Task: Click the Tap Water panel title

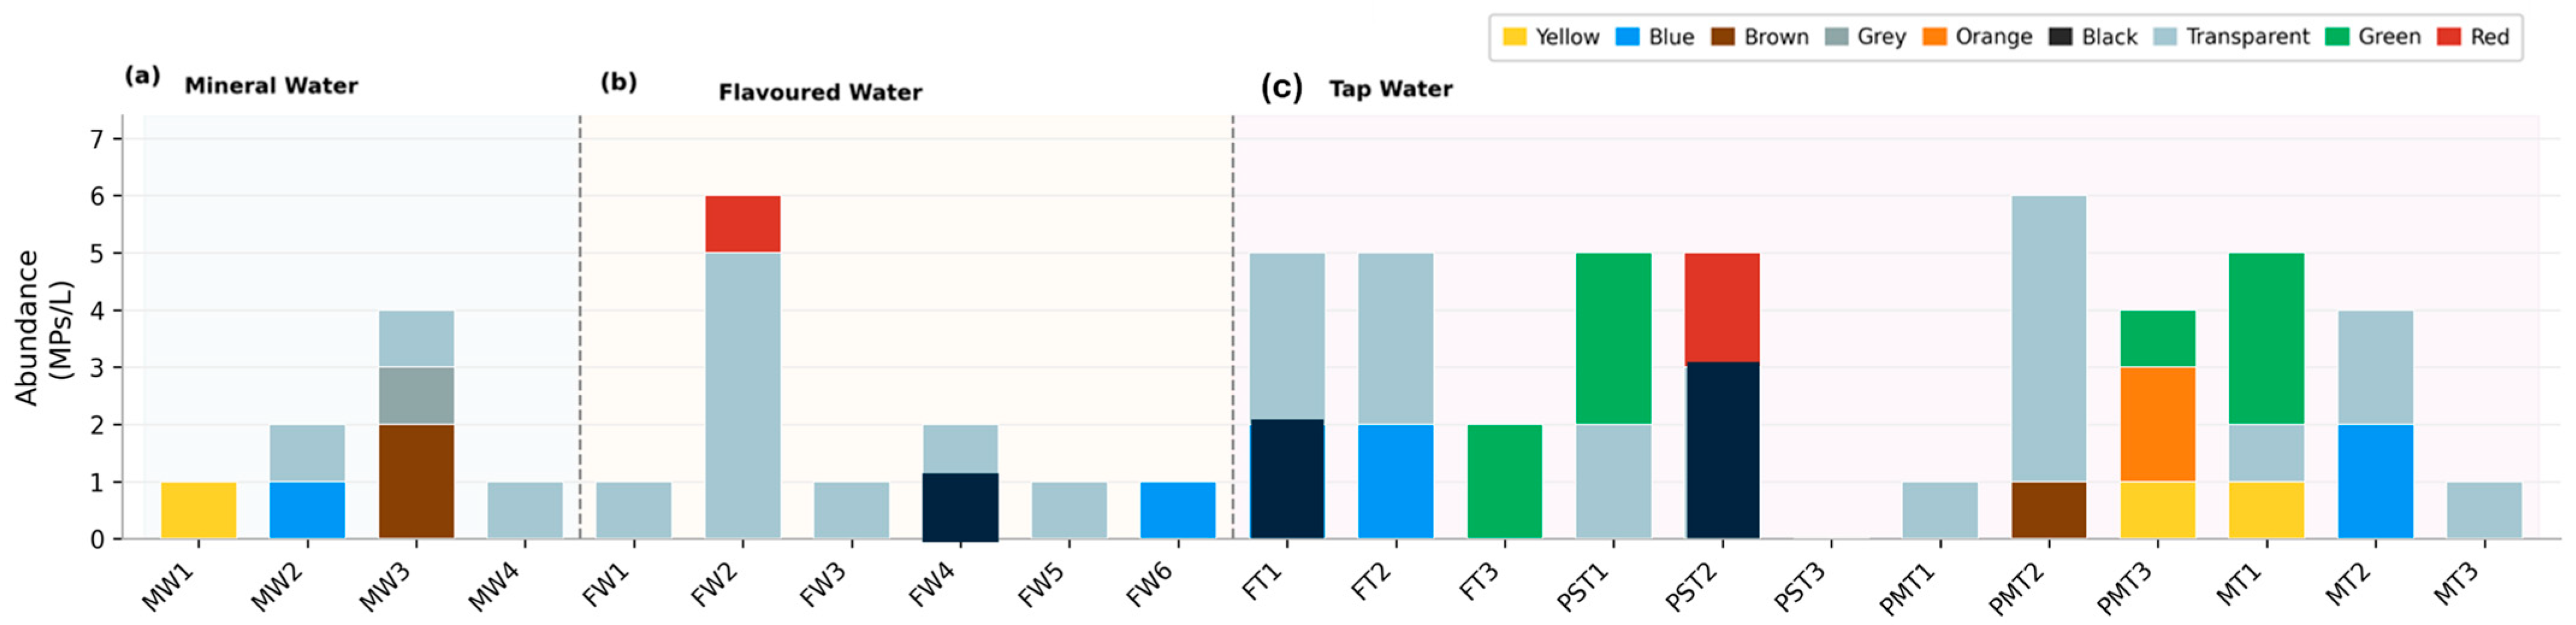Action: [1391, 89]
